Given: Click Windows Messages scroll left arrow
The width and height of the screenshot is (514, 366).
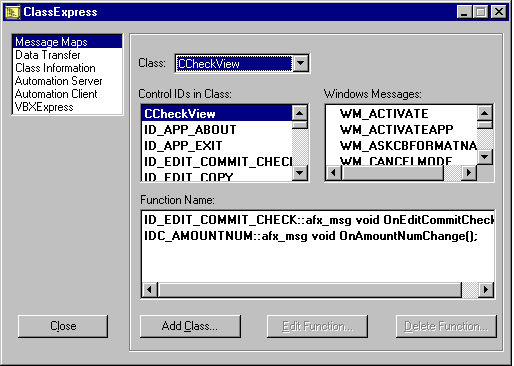Looking at the screenshot, I should (333, 173).
